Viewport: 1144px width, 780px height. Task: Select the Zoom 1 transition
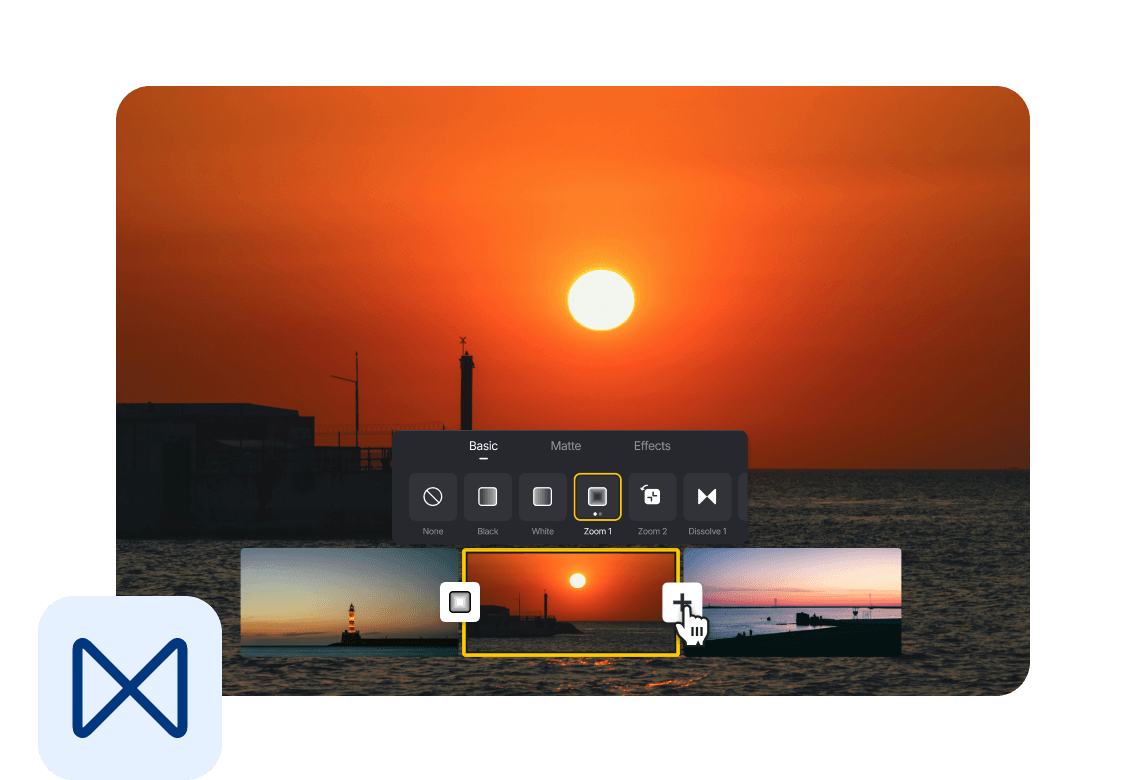(598, 497)
